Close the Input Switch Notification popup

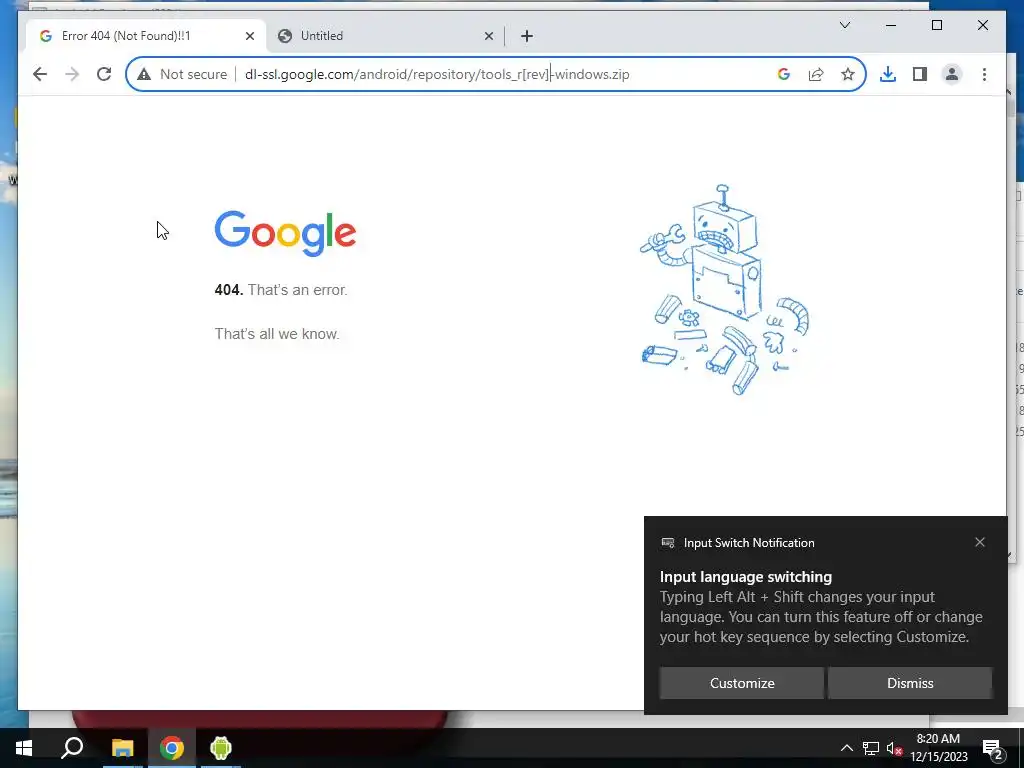click(x=980, y=542)
